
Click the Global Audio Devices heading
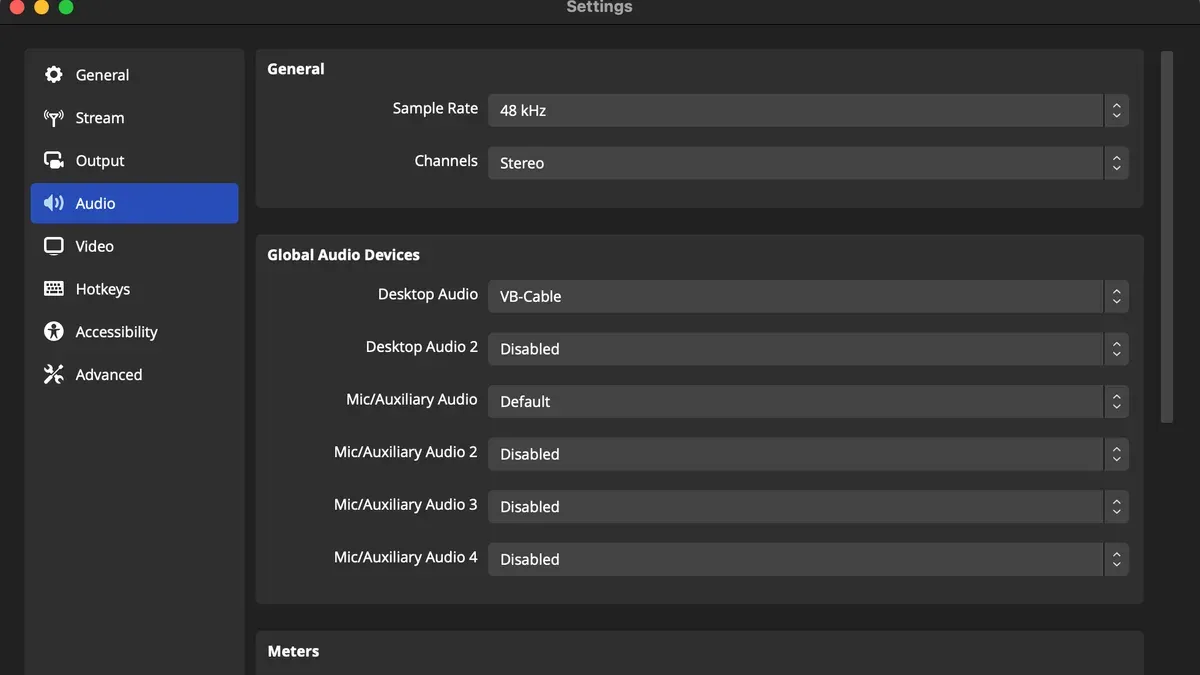pyautogui.click(x=343, y=255)
